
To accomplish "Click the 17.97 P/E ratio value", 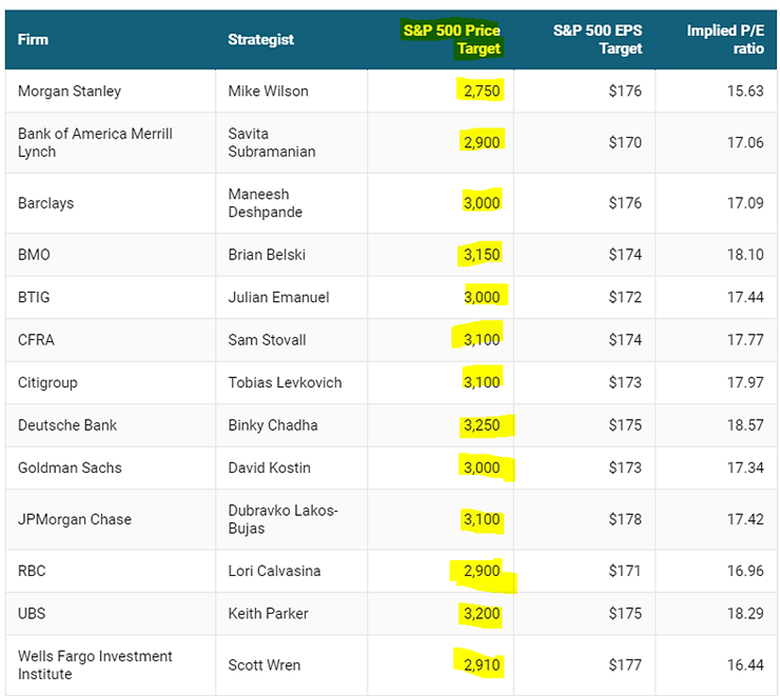I will coord(745,383).
